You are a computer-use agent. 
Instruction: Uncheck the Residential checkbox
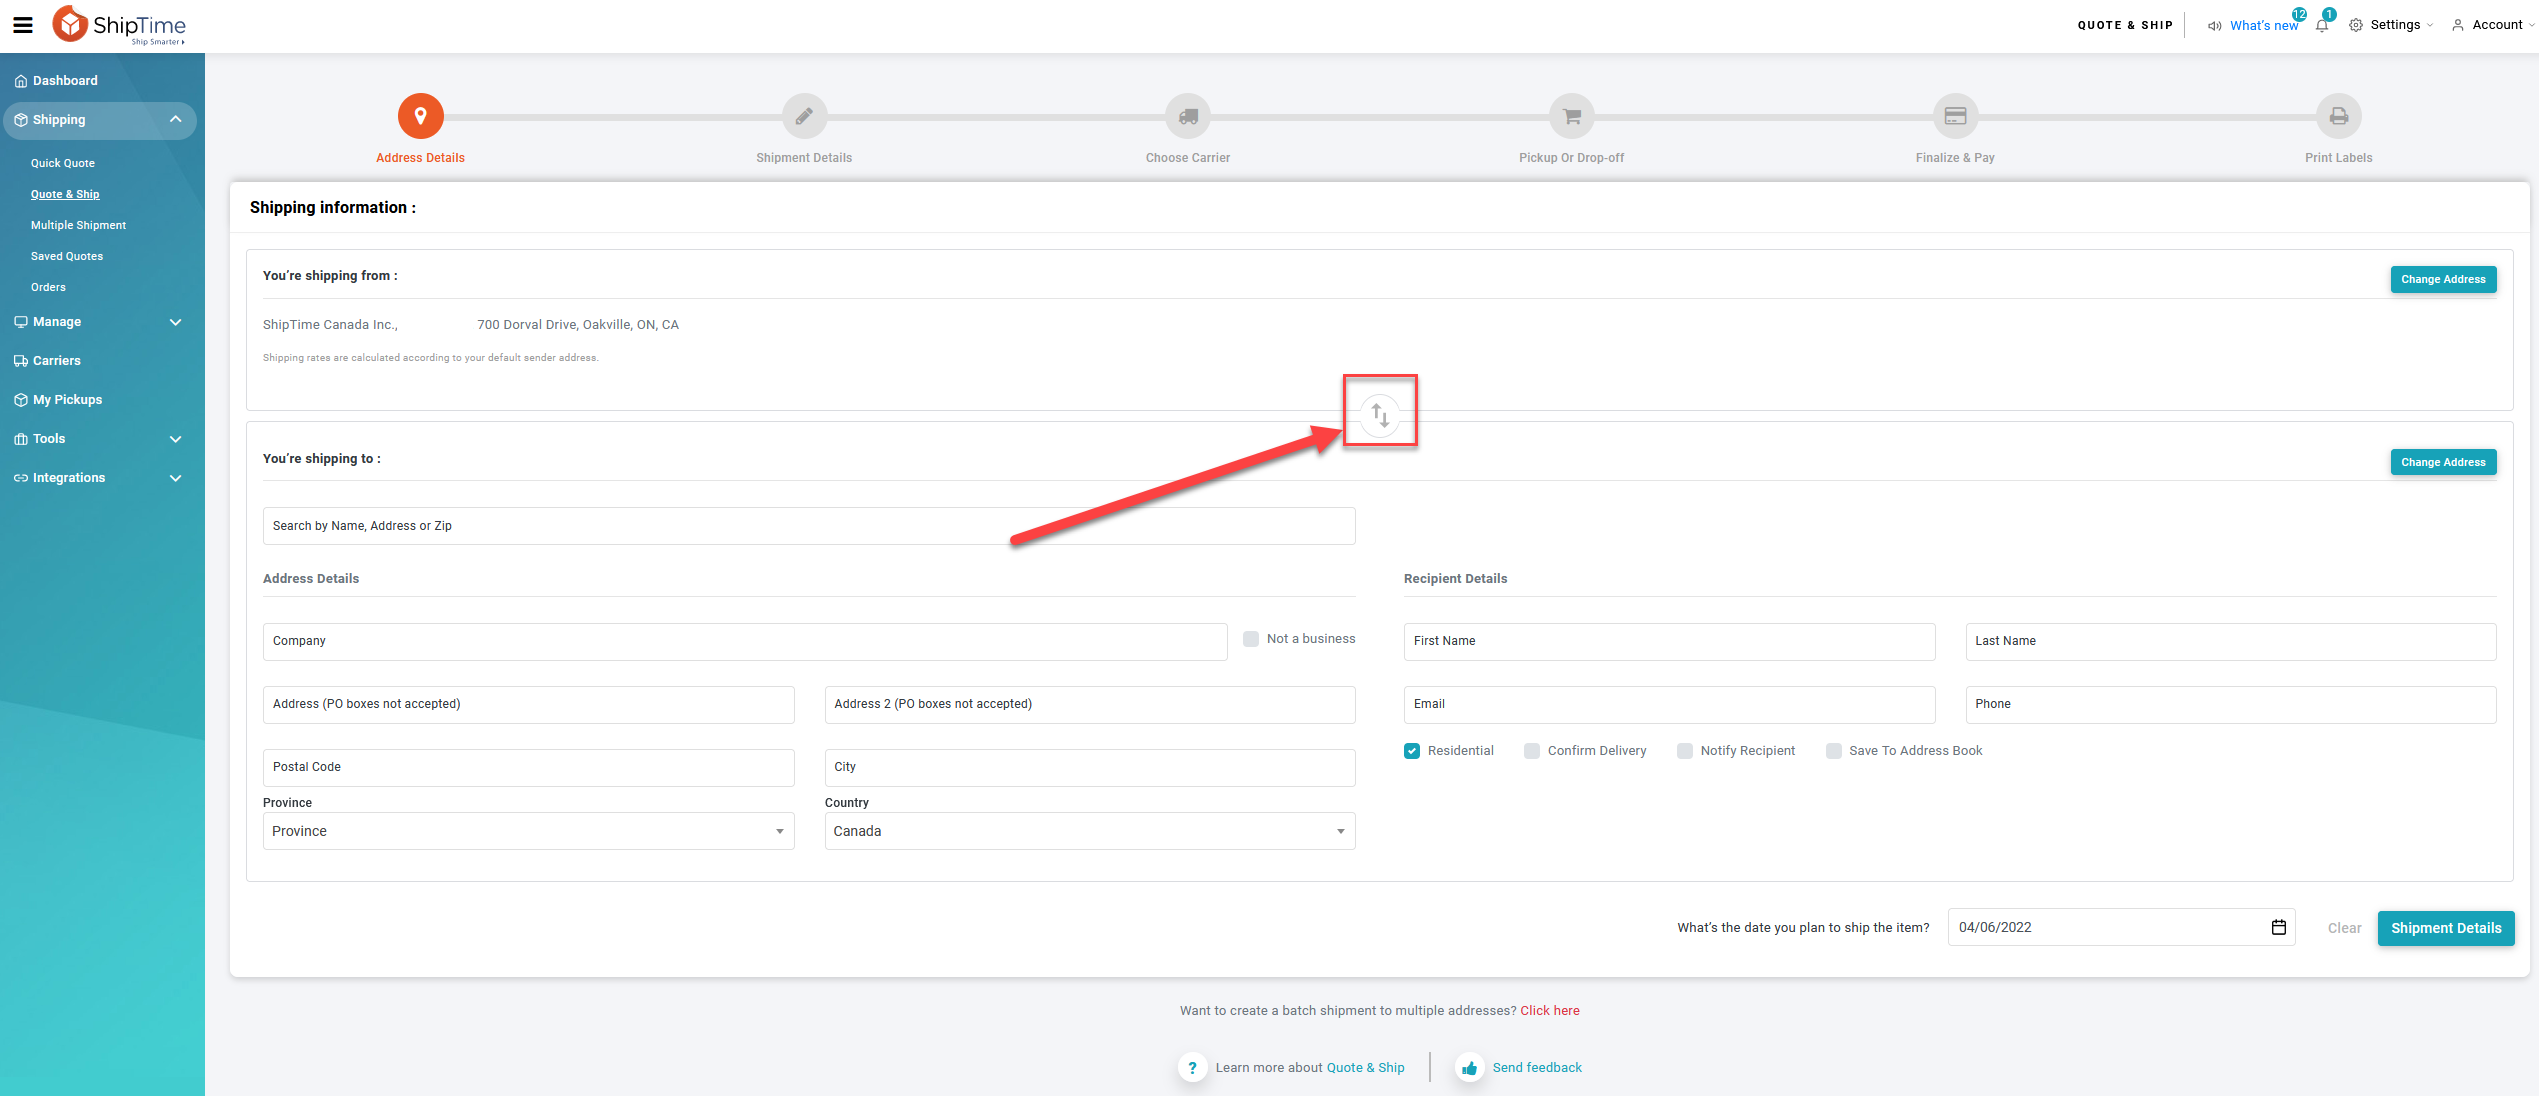[1411, 751]
